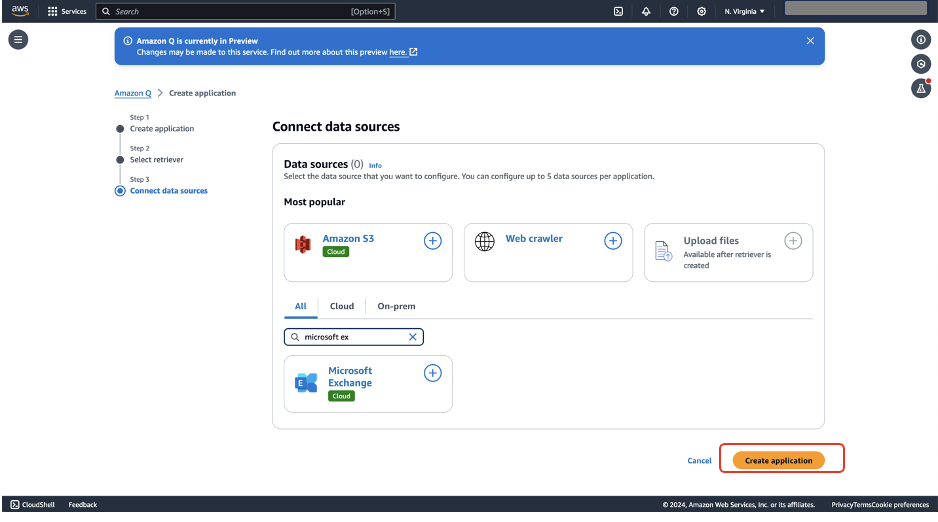938x522 pixels.
Task: Open the right-side lab flask icon
Action: (x=921, y=88)
